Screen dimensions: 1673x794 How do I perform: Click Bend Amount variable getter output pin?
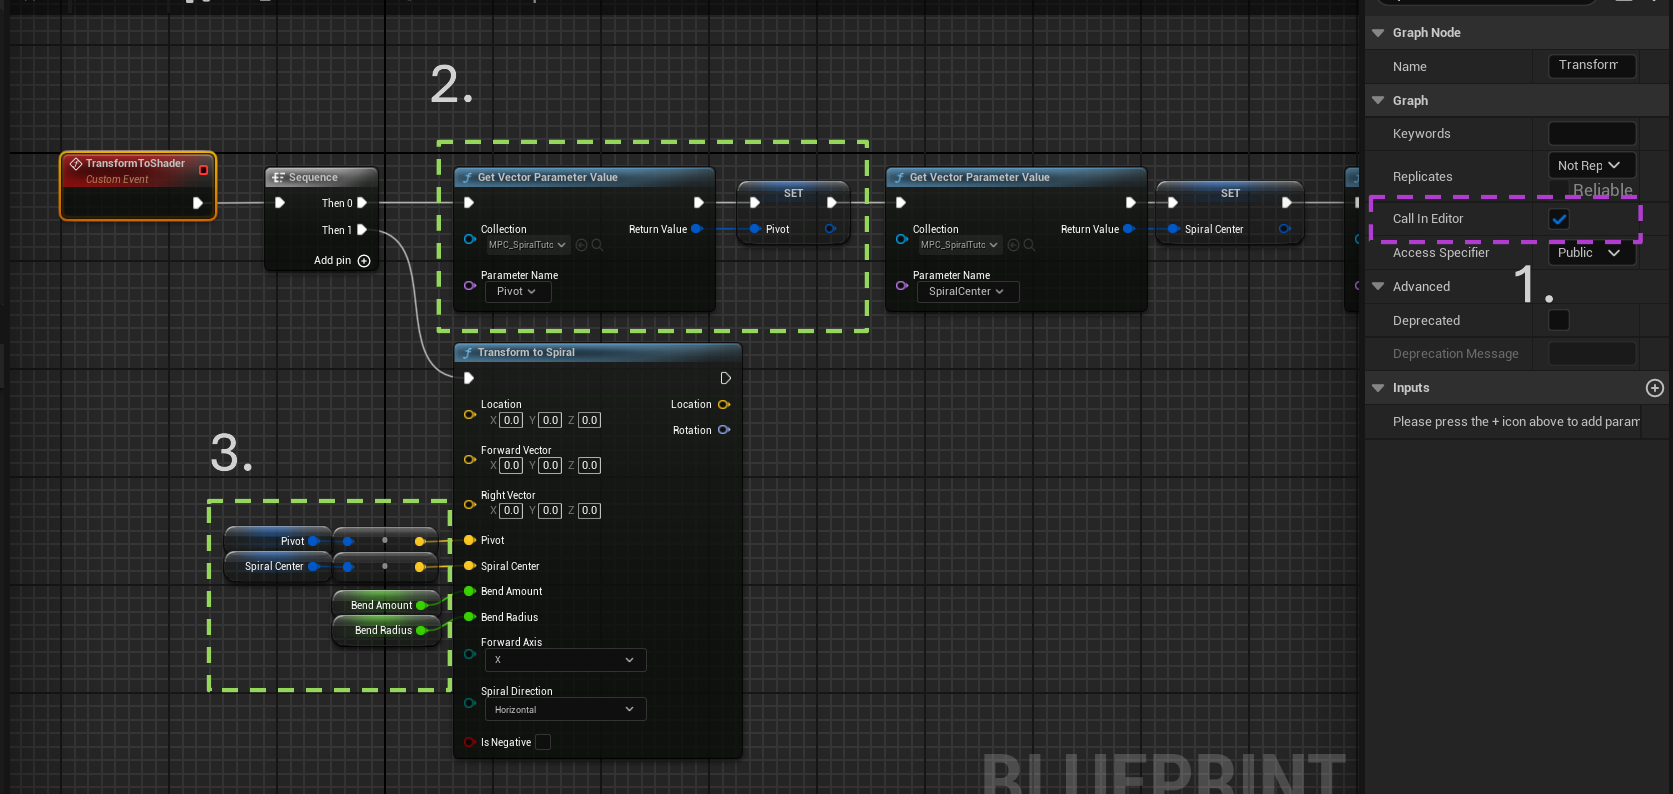[x=421, y=605]
